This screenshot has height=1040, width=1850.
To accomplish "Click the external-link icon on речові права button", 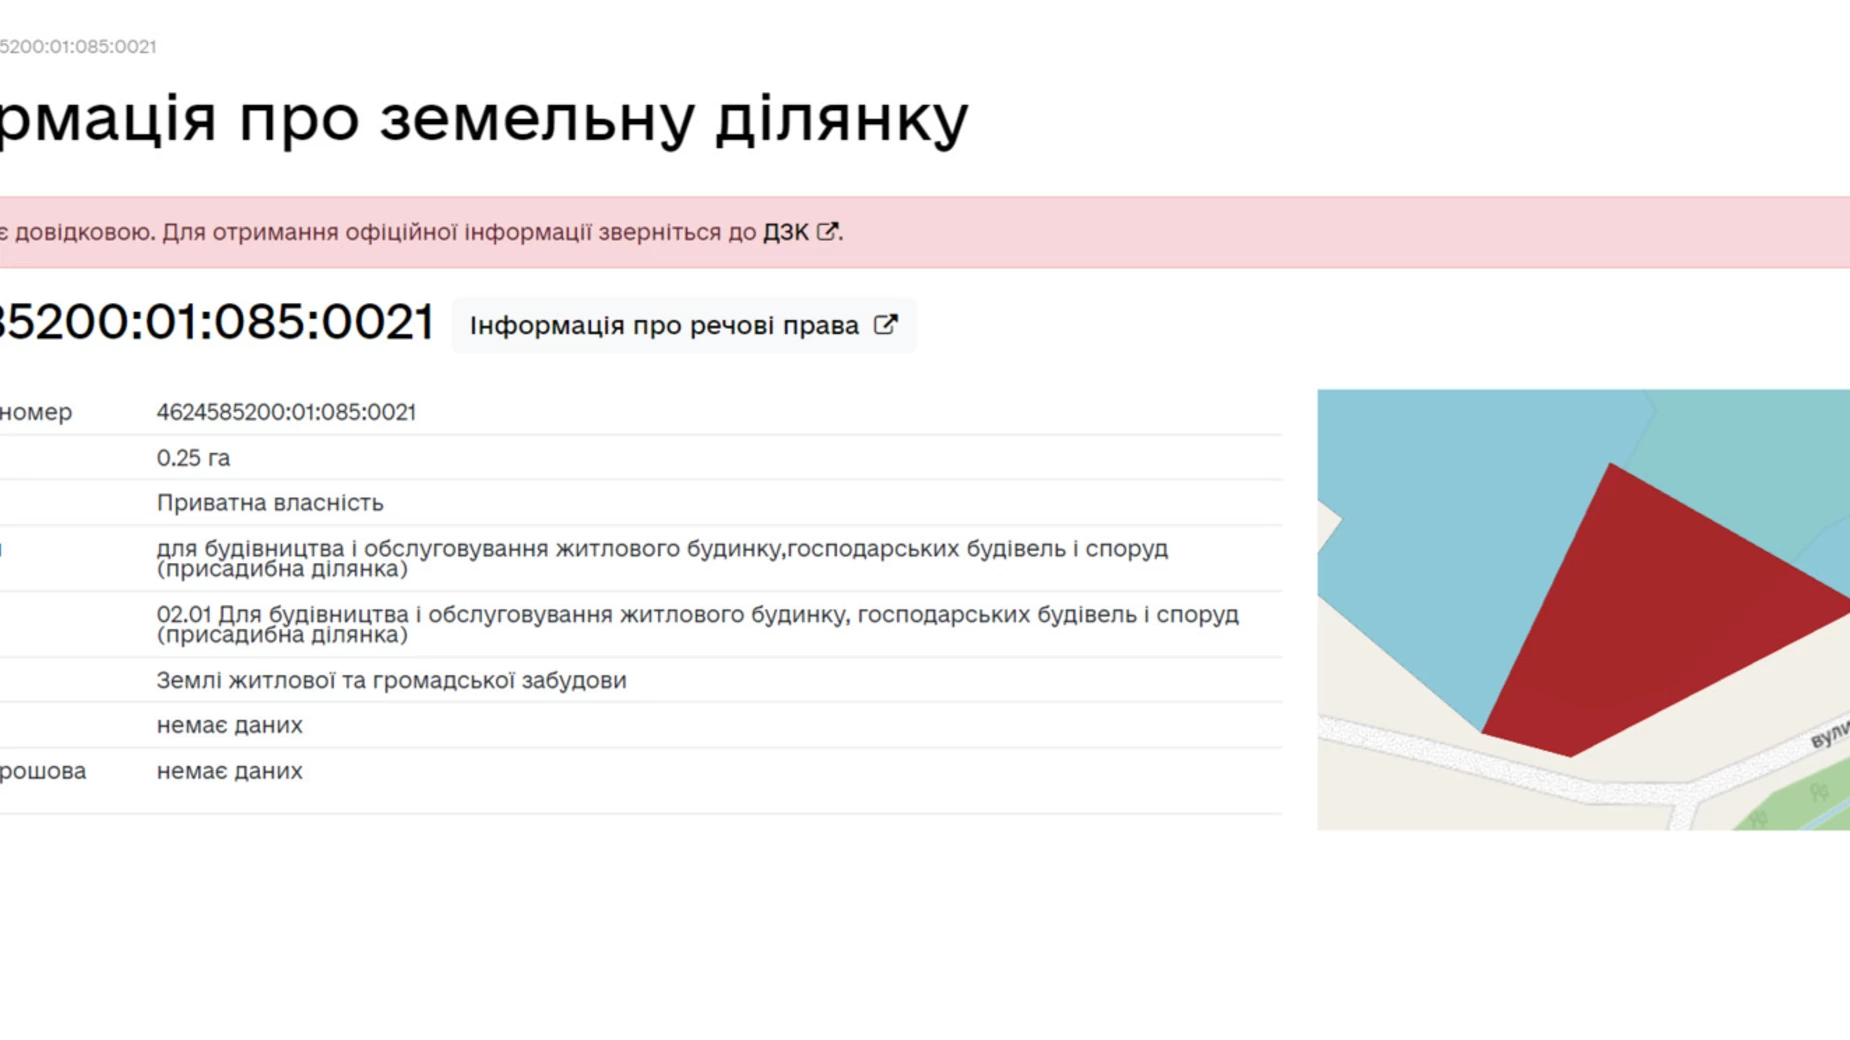I will (885, 325).
